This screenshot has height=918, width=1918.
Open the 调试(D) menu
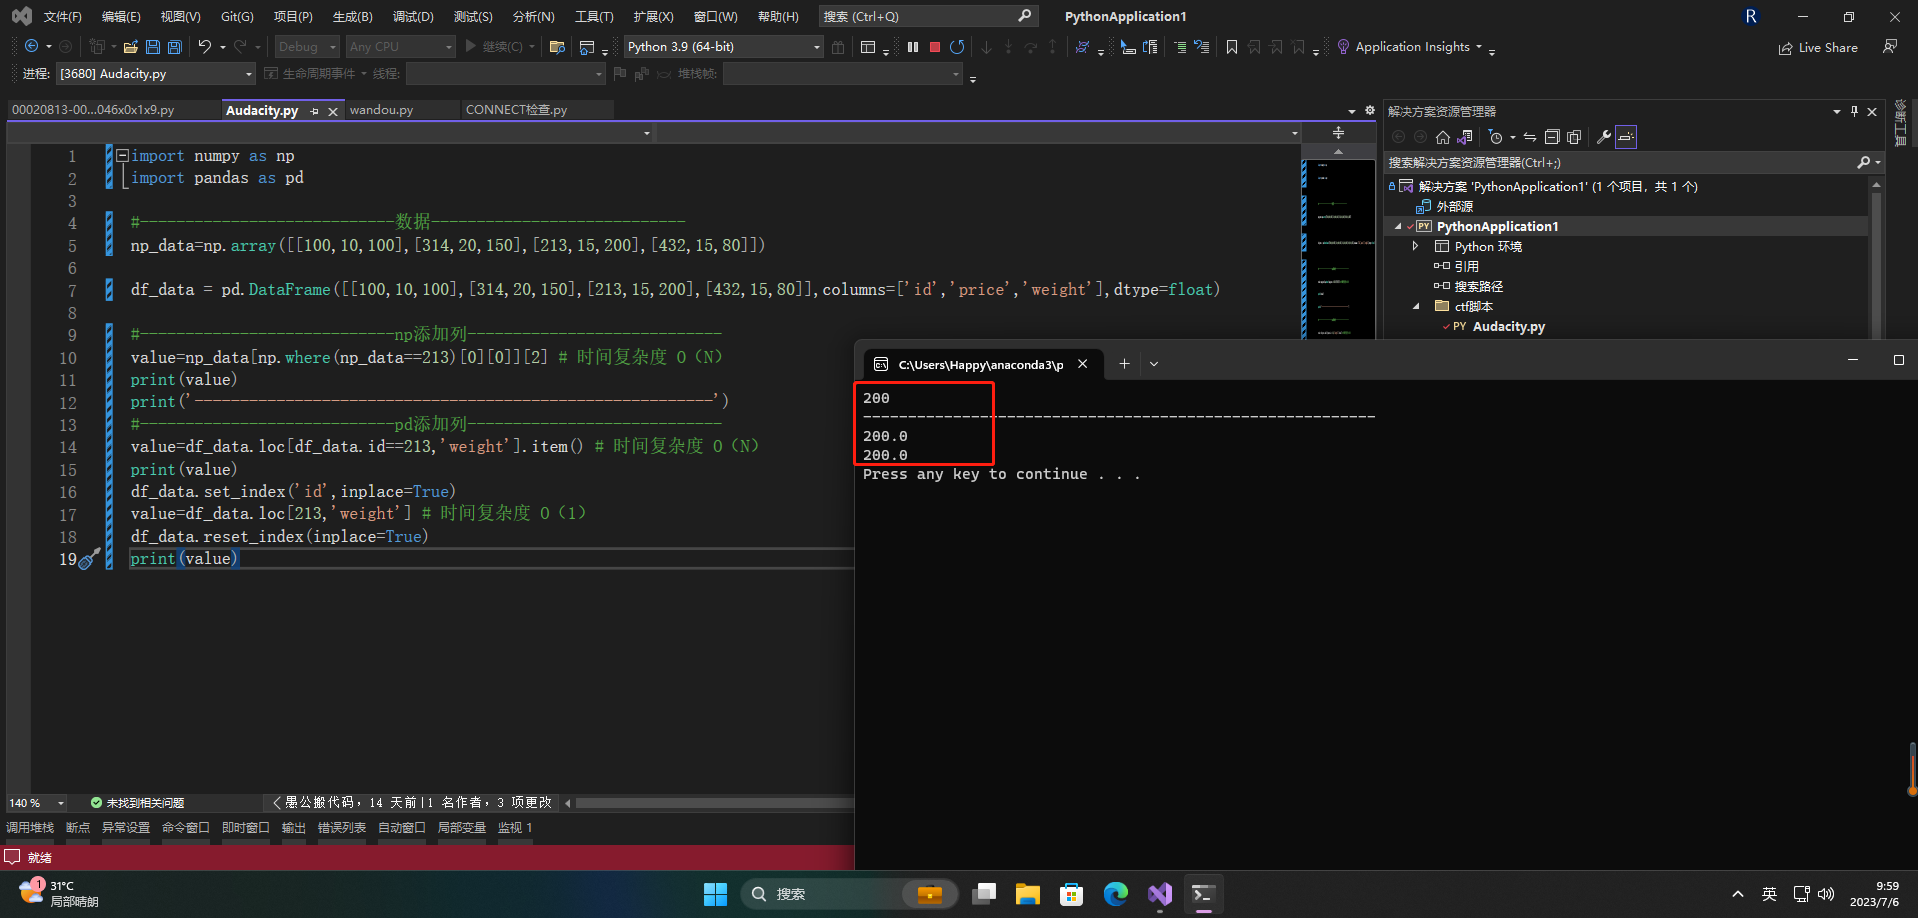click(413, 17)
